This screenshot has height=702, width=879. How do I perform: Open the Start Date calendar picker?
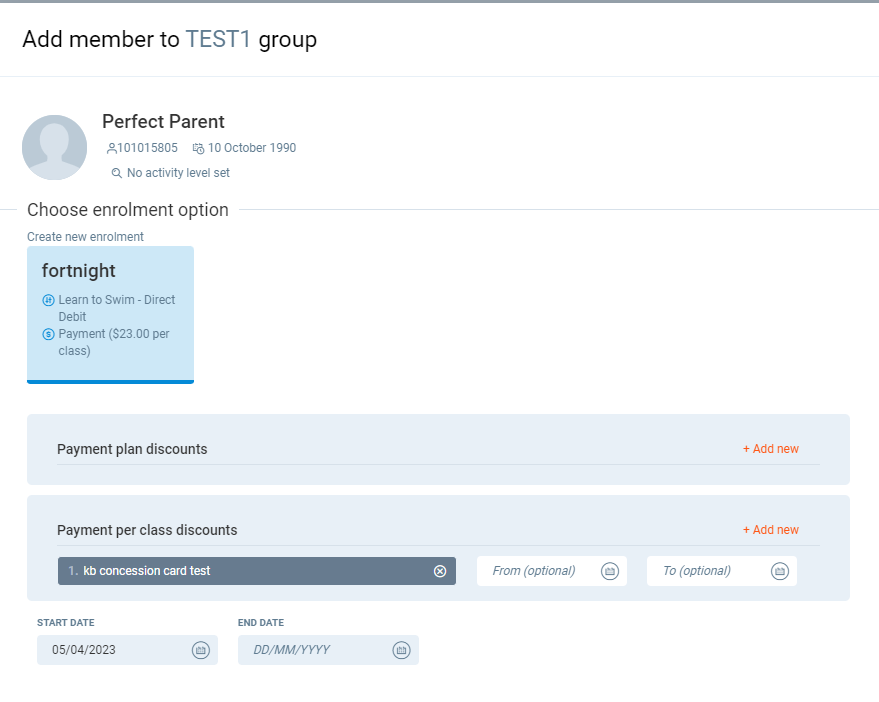[200, 650]
